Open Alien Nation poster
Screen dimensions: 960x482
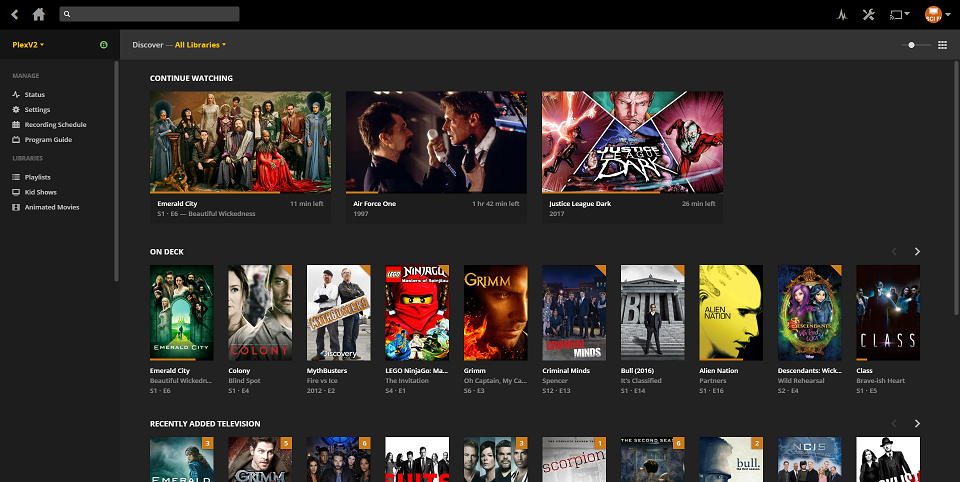tap(731, 312)
